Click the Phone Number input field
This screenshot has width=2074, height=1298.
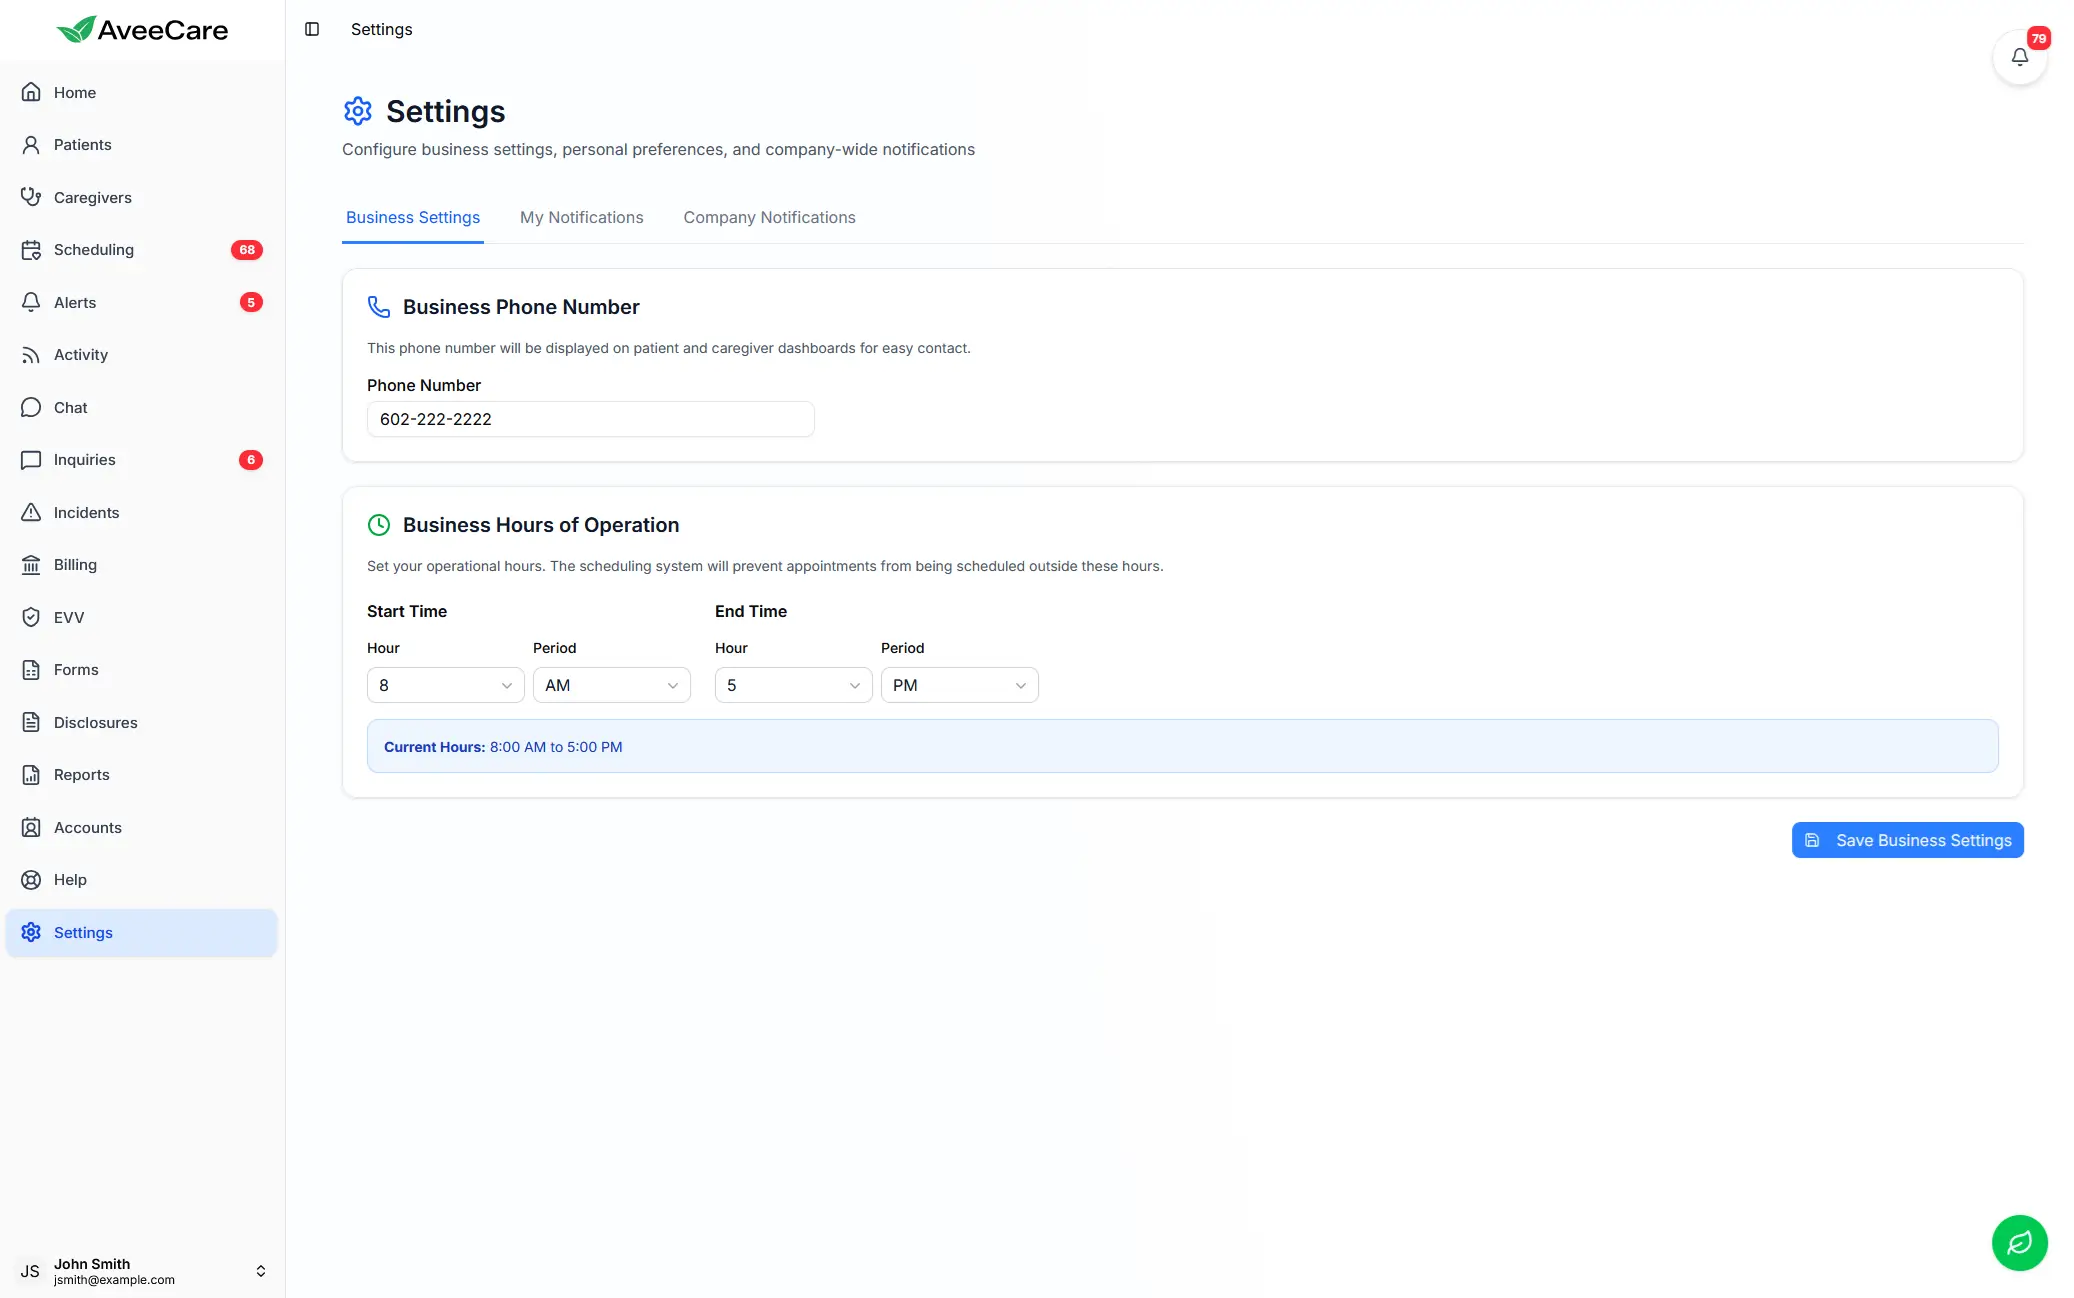click(x=590, y=419)
